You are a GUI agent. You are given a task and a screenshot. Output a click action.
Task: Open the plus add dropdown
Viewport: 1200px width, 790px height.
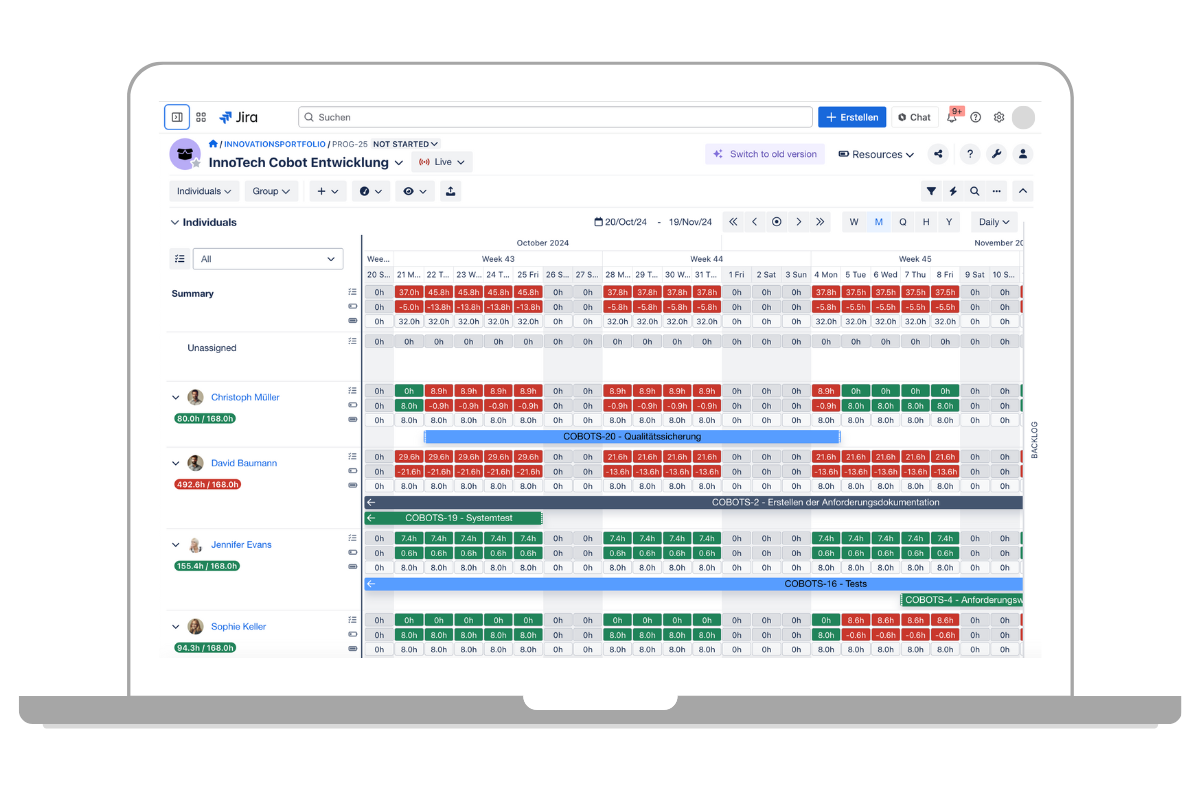click(x=328, y=191)
